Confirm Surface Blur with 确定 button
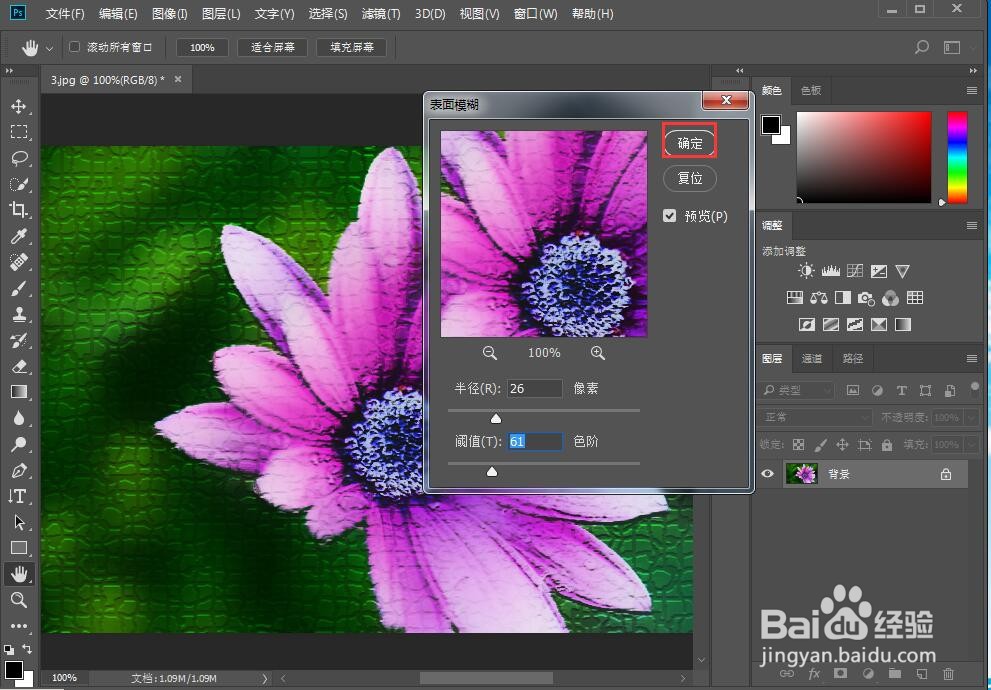 coord(690,143)
